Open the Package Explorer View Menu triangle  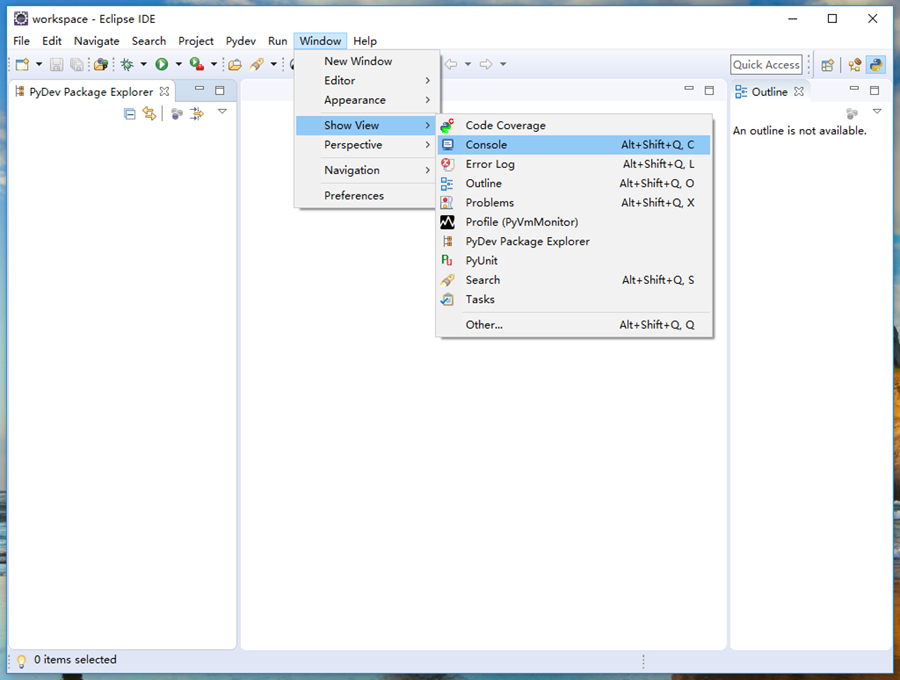(223, 111)
